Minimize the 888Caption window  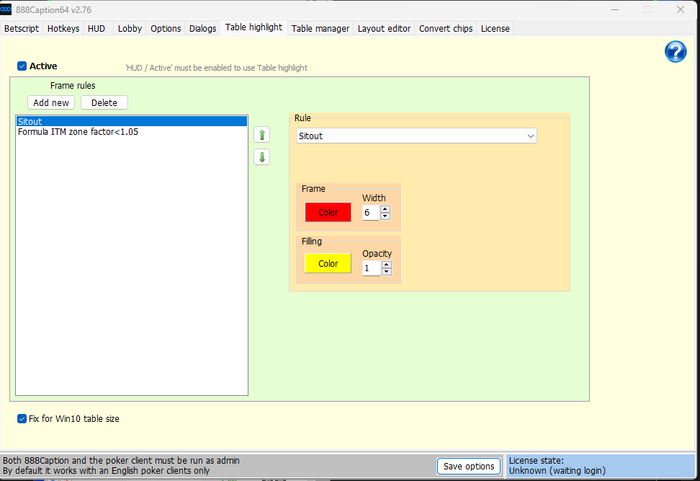(615, 9)
